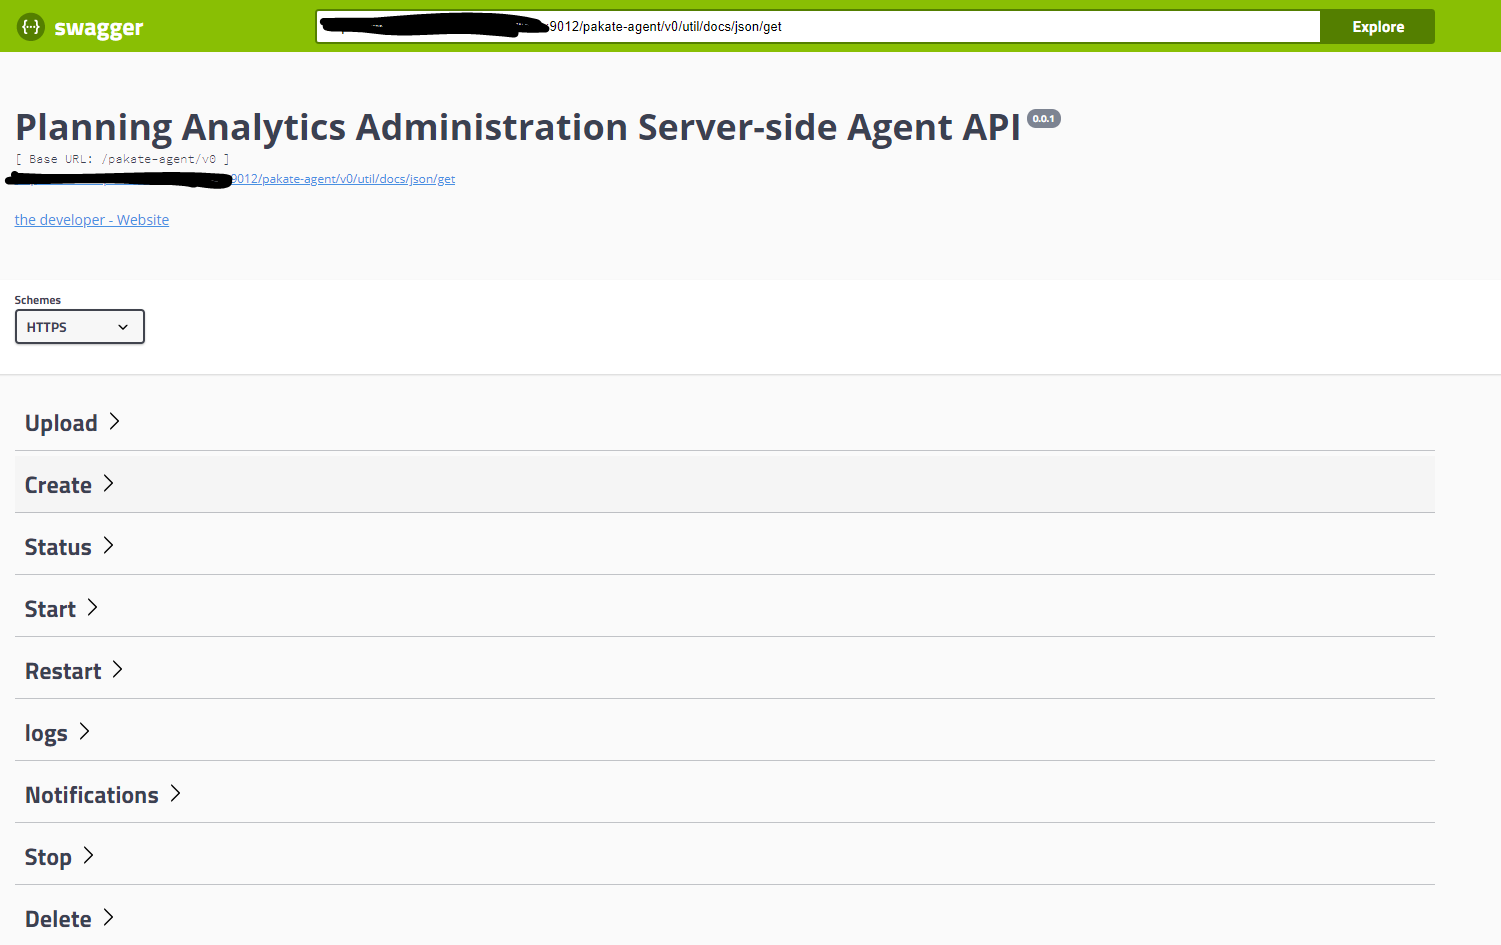This screenshot has height=945, width=1501.
Task: Click the chevron next to Upload
Action: pos(114,422)
